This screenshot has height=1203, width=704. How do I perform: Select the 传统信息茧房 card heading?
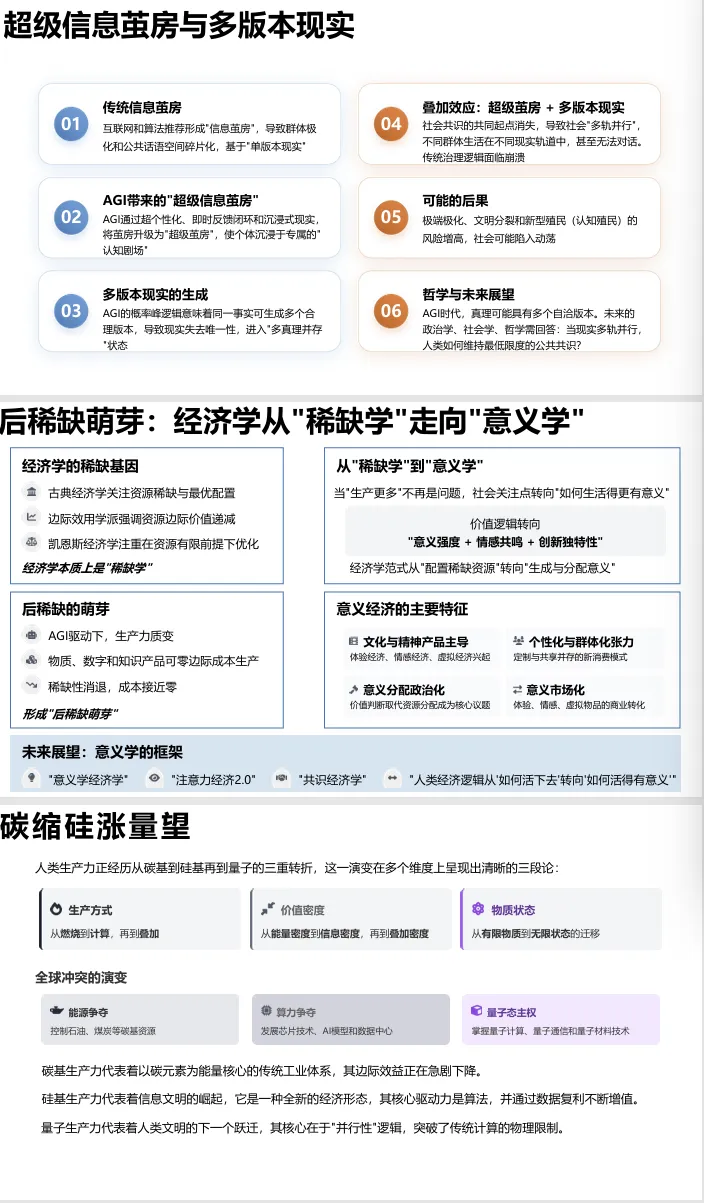click(142, 107)
